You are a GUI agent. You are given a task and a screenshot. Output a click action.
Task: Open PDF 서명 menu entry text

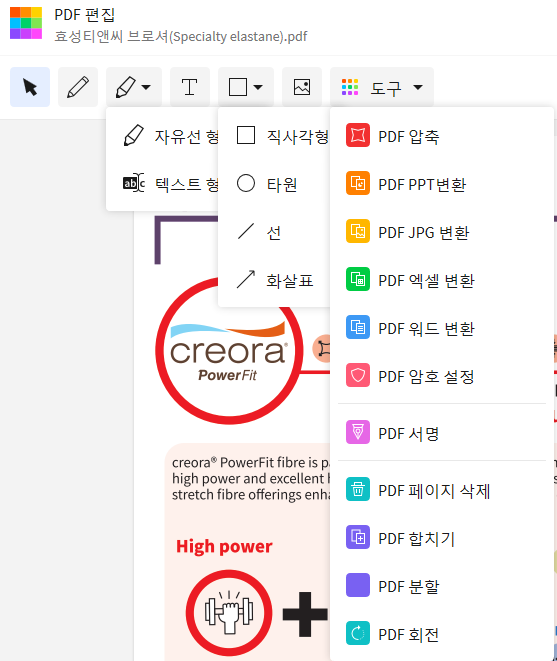409,434
